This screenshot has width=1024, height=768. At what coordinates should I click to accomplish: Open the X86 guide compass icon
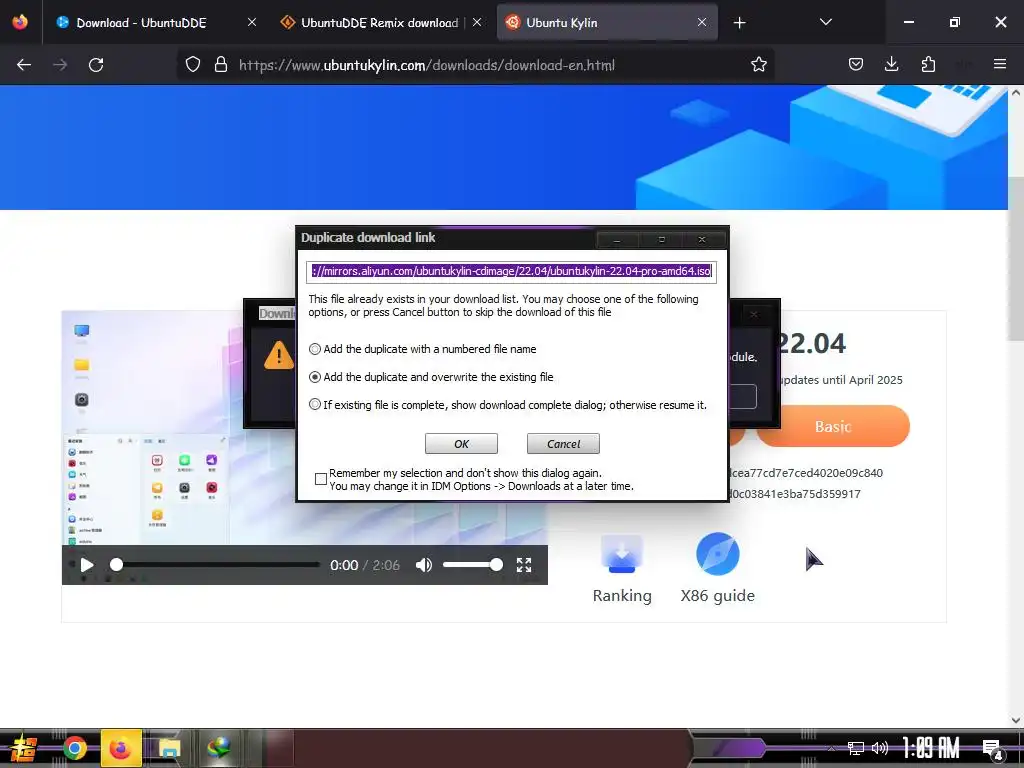tap(718, 554)
